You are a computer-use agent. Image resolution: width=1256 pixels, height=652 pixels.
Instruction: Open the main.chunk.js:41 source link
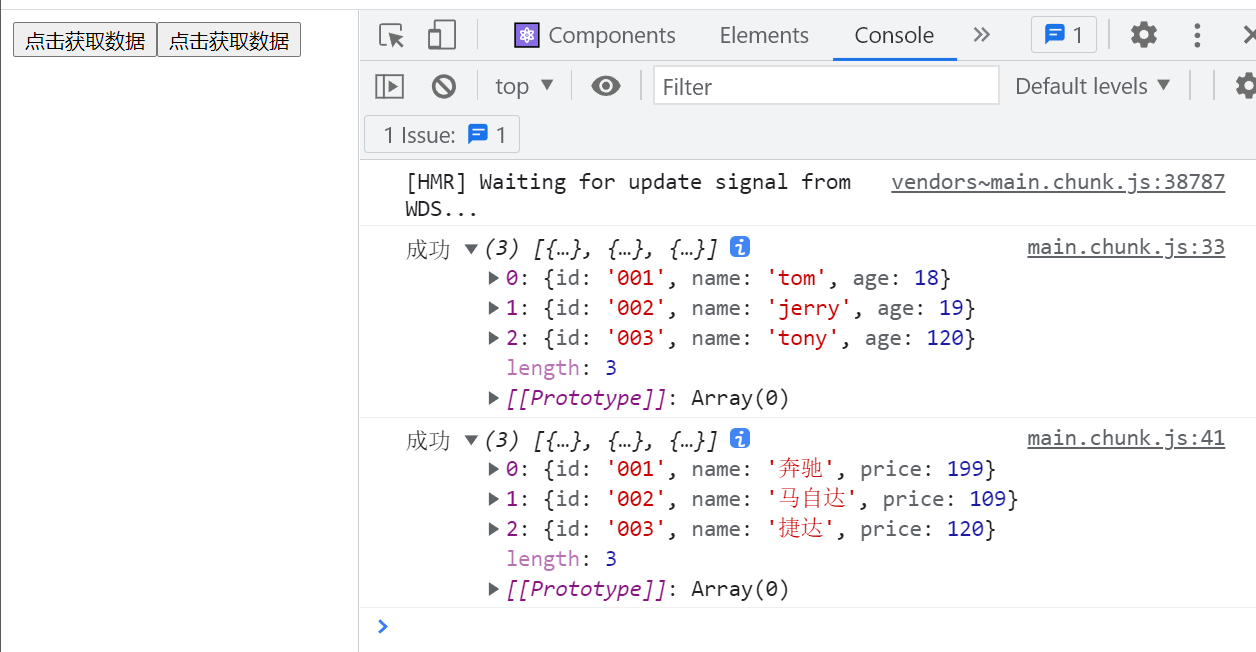[1125, 438]
